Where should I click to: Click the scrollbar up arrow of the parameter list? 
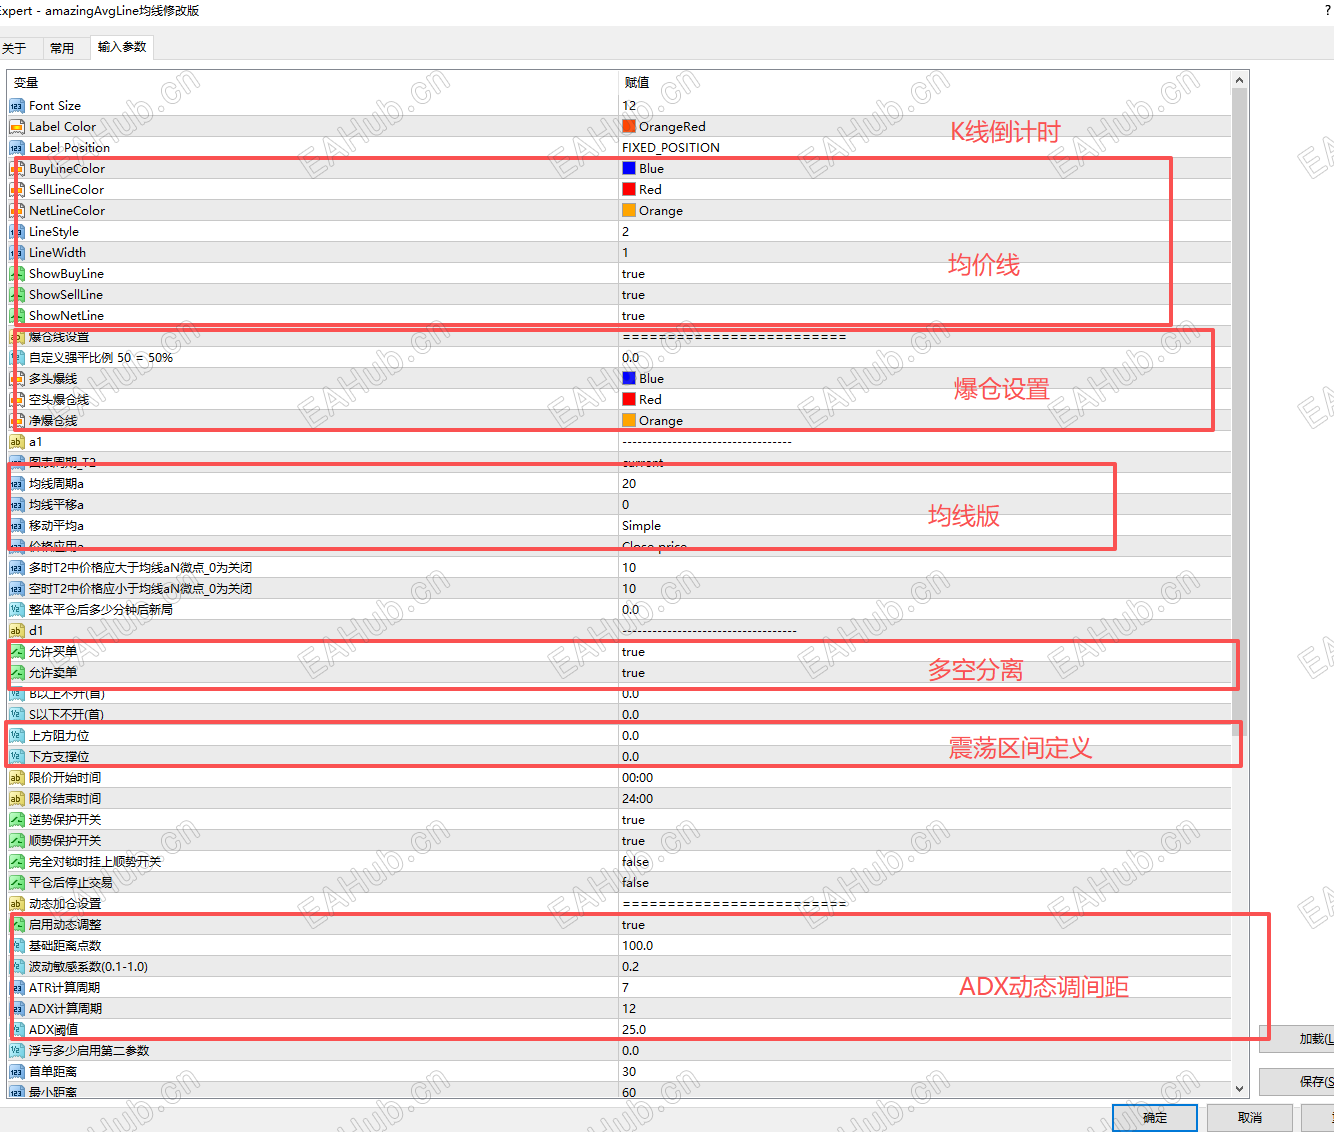1240,80
